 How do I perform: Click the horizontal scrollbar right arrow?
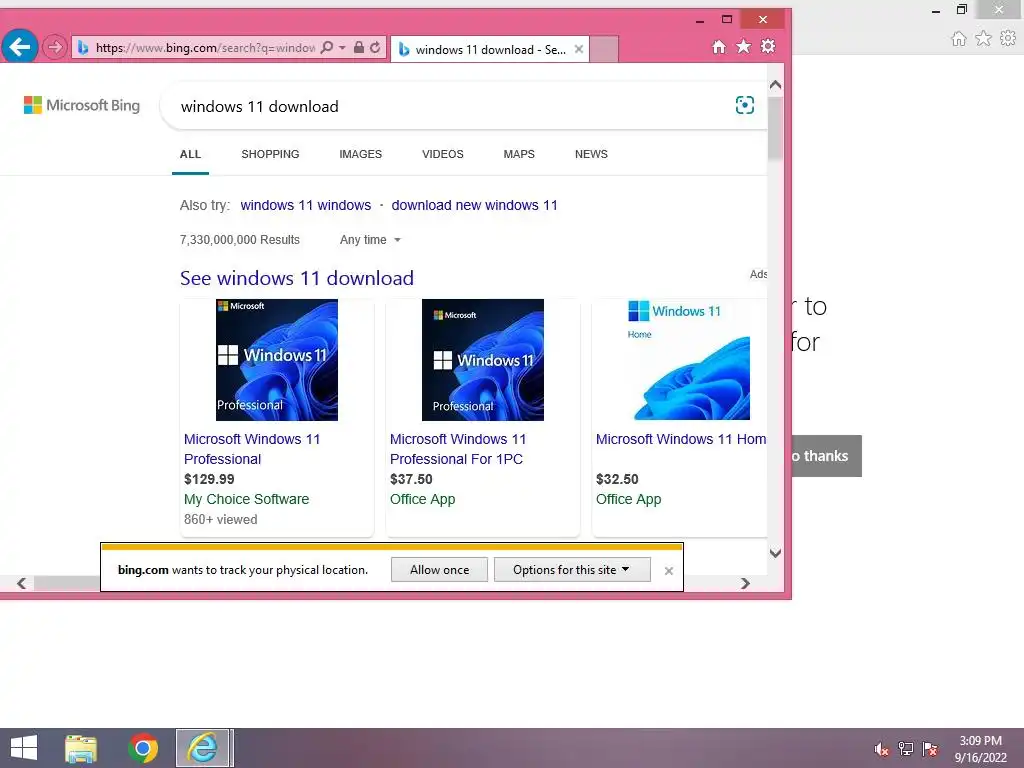745,583
